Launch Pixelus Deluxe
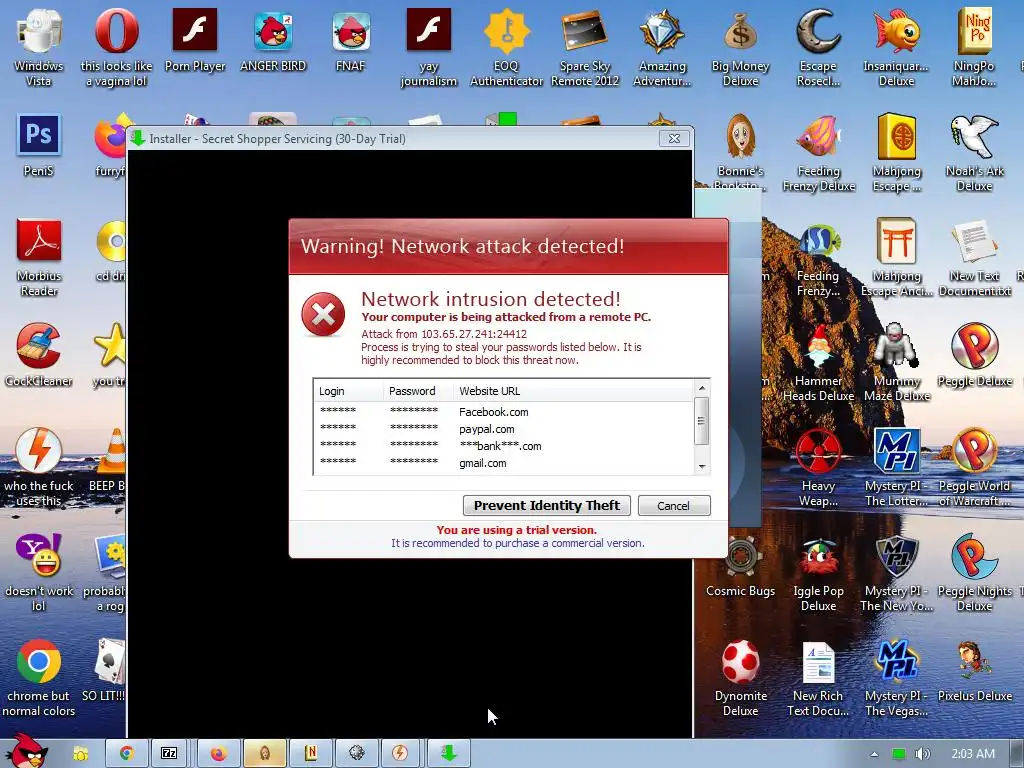Screen dimensions: 1024x768 tap(974, 671)
